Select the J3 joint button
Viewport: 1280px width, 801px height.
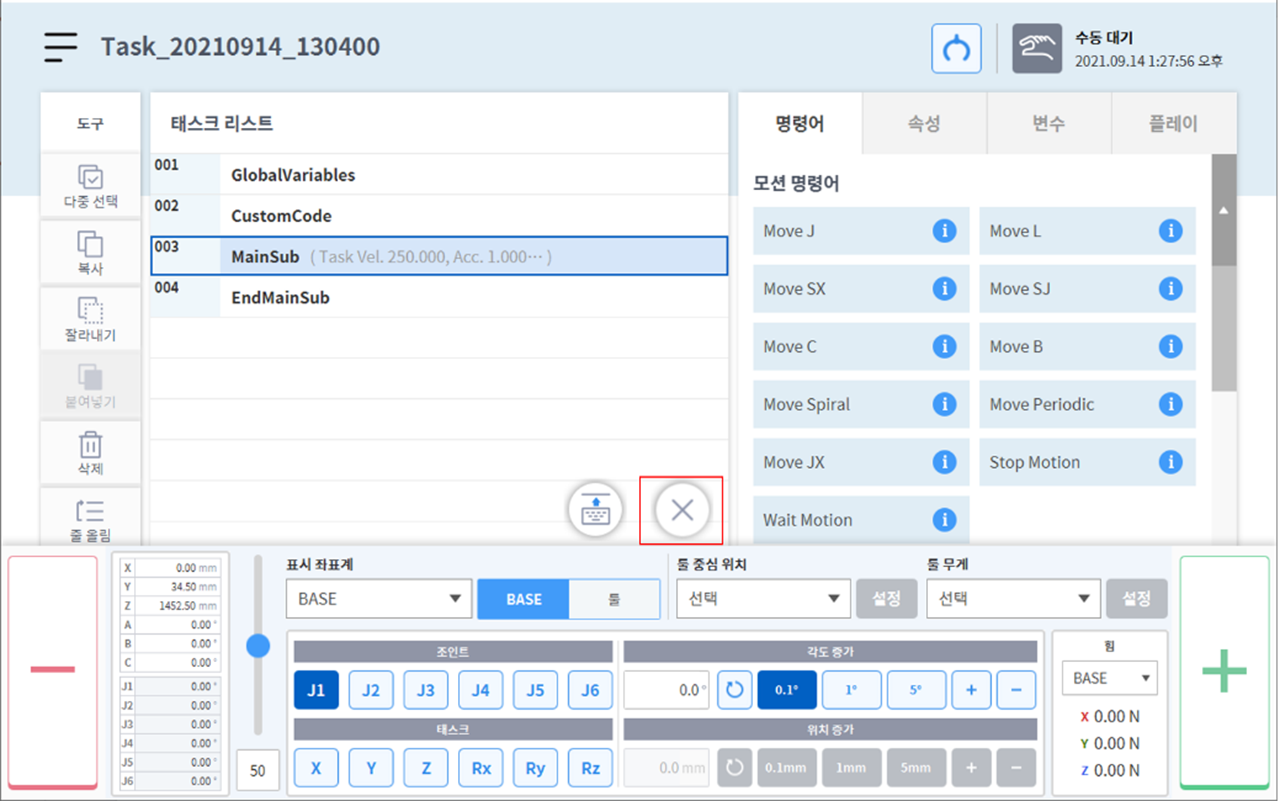tap(426, 690)
